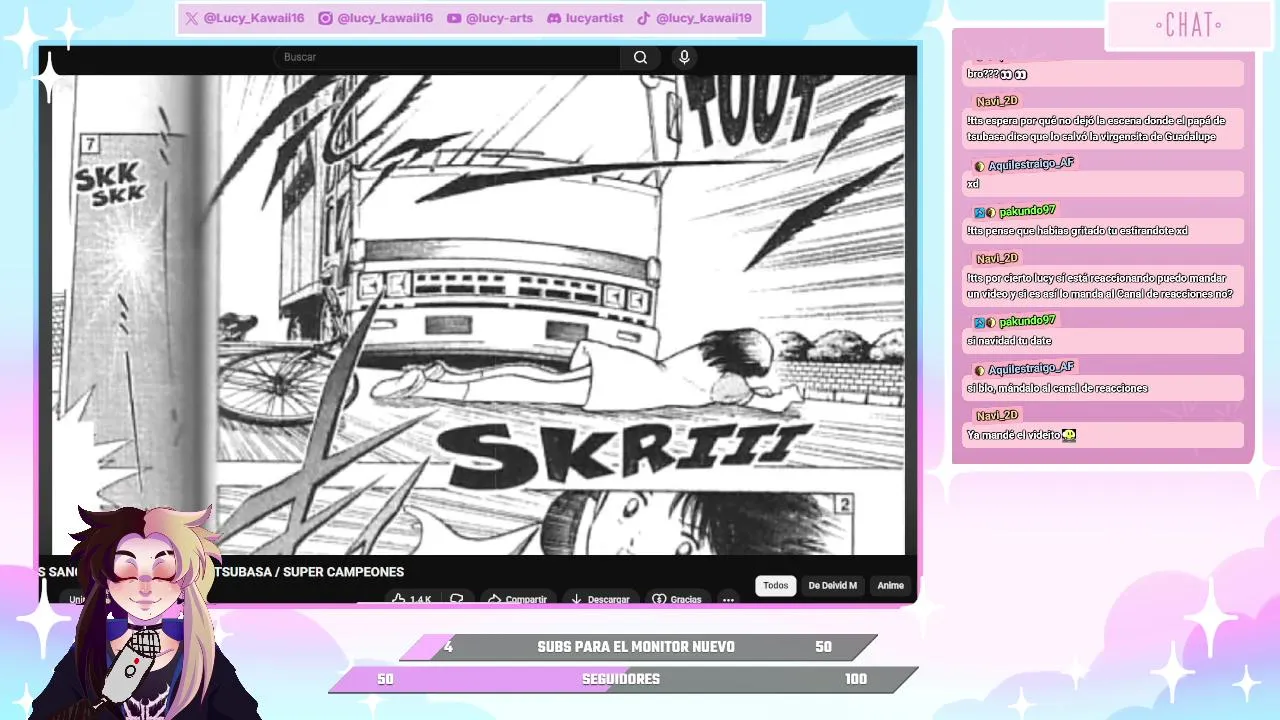Click the Discord handle lucyartist
The width and height of the screenshot is (1280, 720).
[x=594, y=18]
